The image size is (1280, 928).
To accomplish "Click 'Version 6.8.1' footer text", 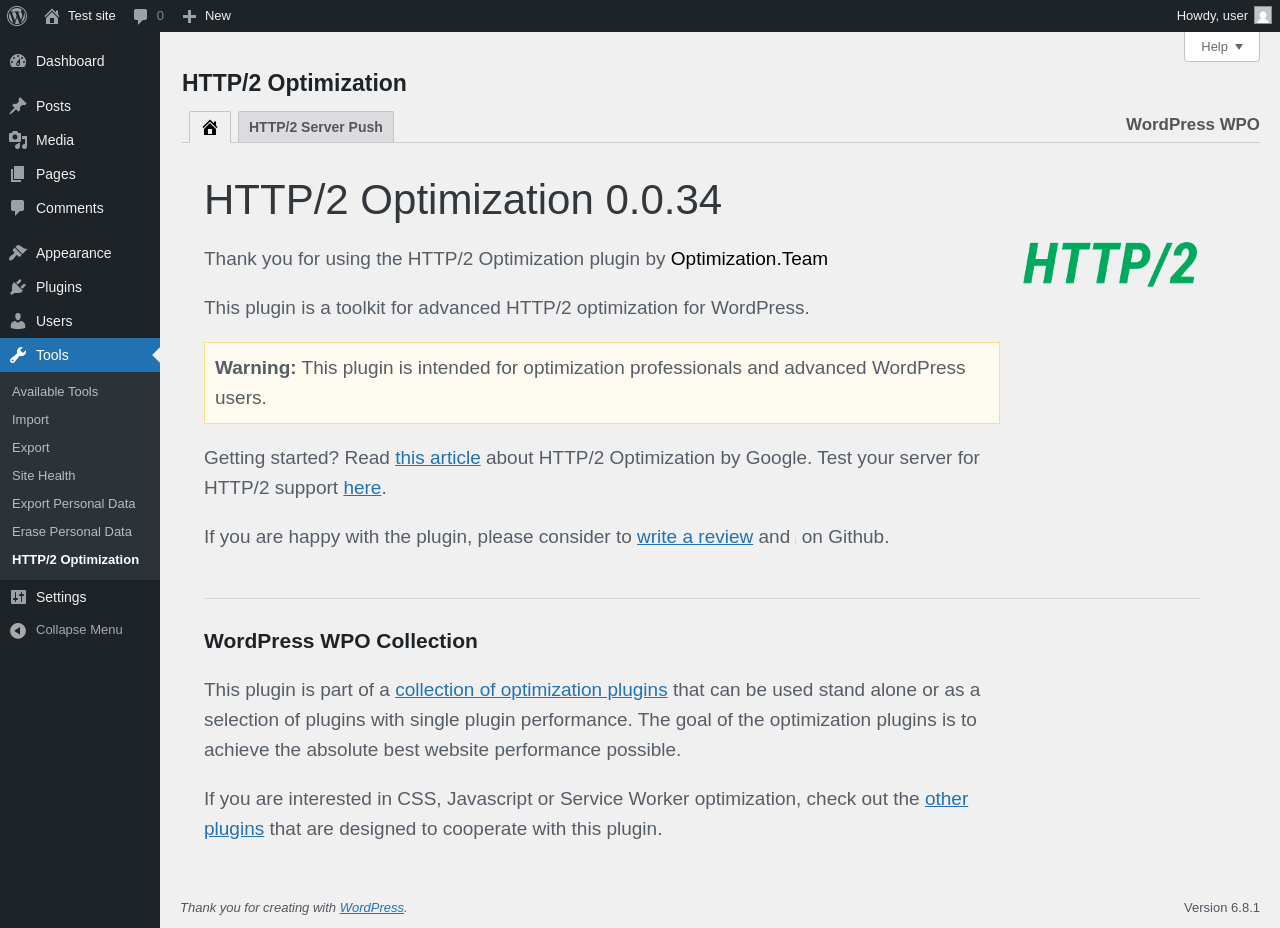I will click(1222, 908).
